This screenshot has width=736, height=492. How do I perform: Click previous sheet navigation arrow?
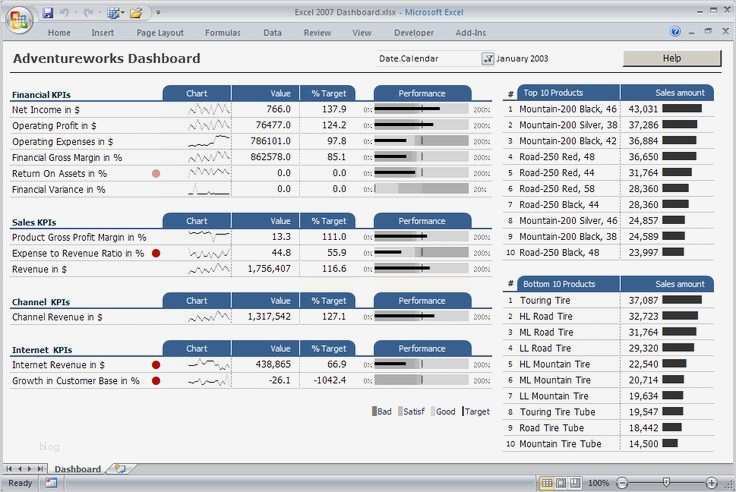(x=20, y=469)
